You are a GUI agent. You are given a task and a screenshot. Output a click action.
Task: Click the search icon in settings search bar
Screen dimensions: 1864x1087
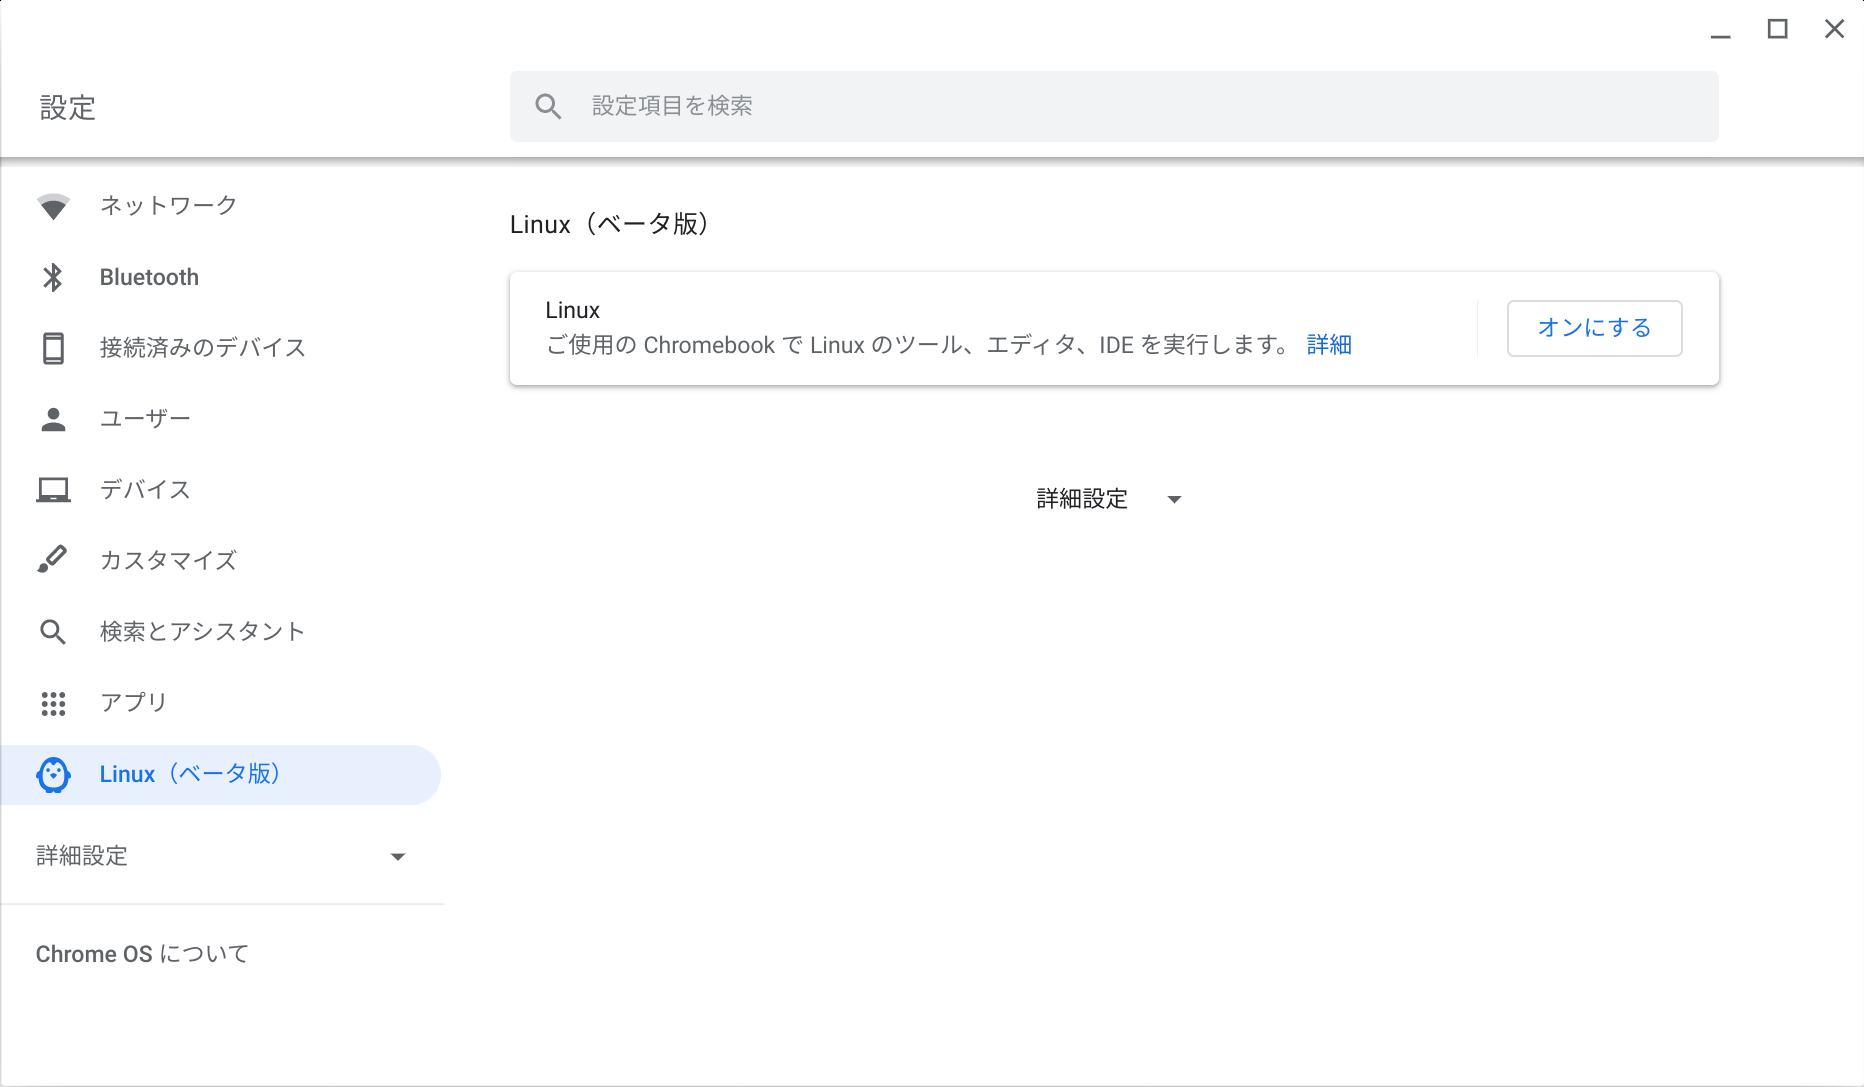click(548, 106)
